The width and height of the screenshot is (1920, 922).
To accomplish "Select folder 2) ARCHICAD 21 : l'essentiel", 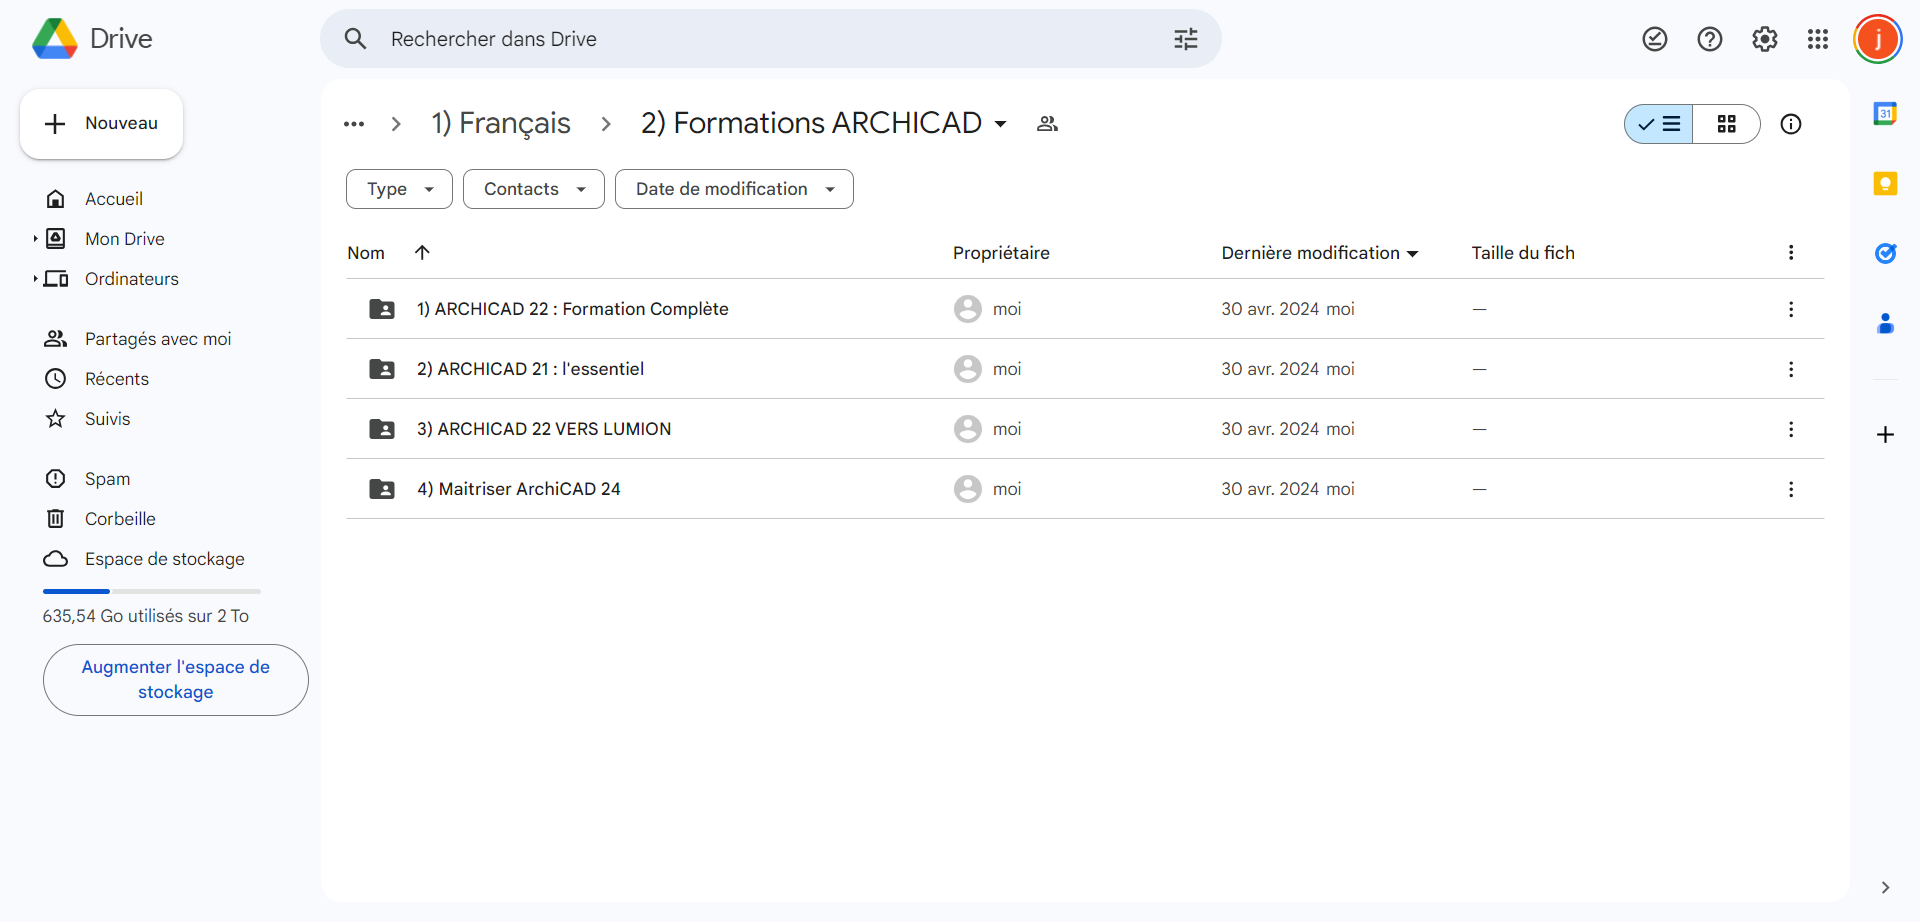I will pos(1085,369).
